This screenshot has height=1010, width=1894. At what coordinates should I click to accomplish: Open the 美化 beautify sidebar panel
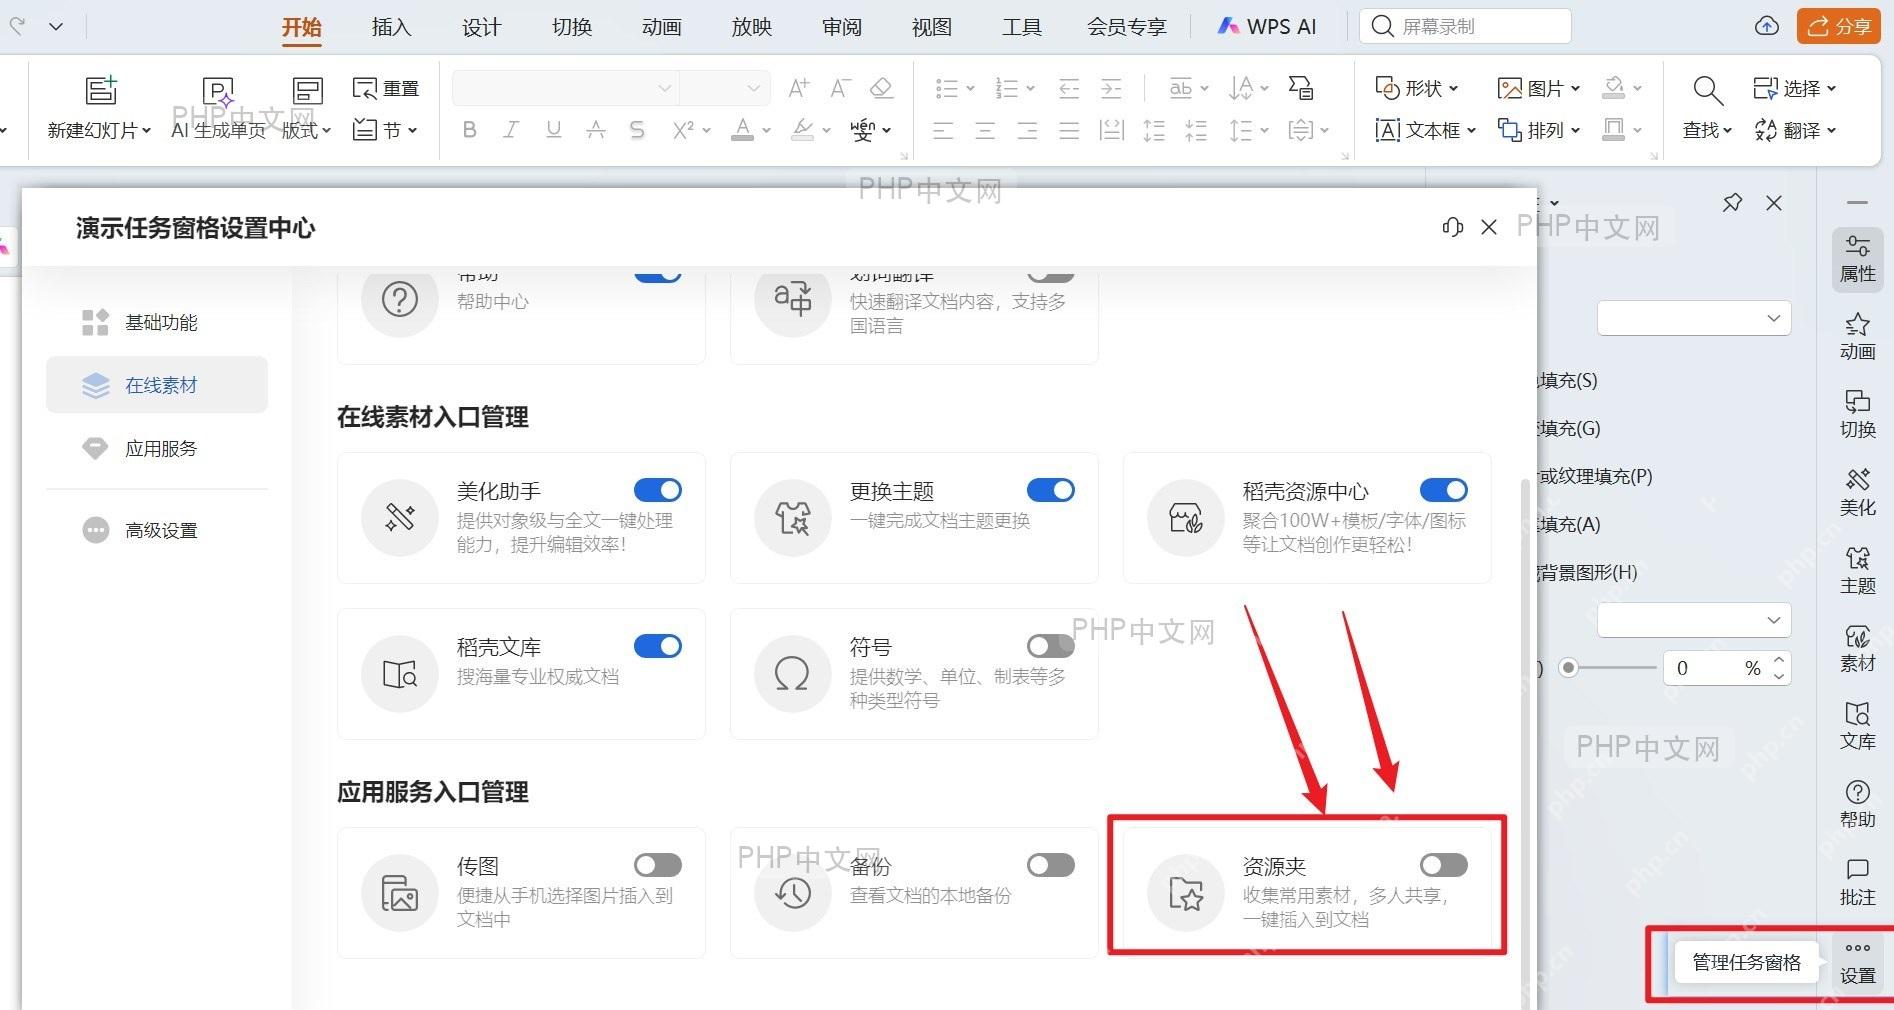[1857, 493]
